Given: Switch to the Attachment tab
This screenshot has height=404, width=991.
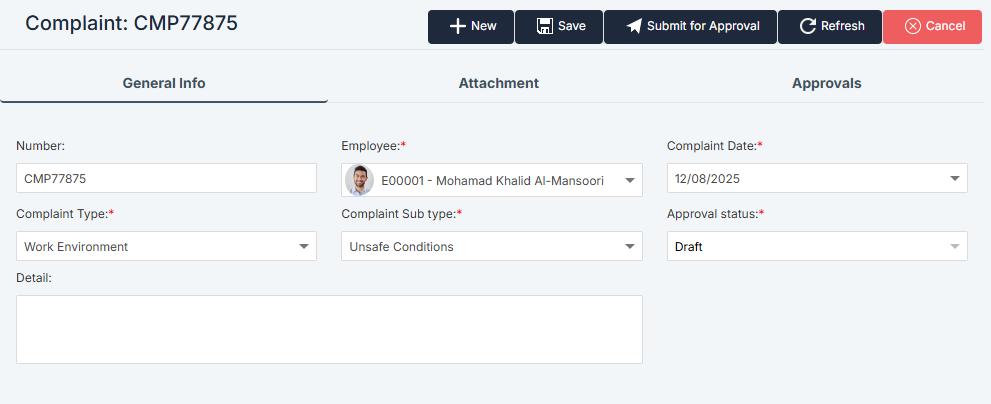Looking at the screenshot, I should coord(498,83).
